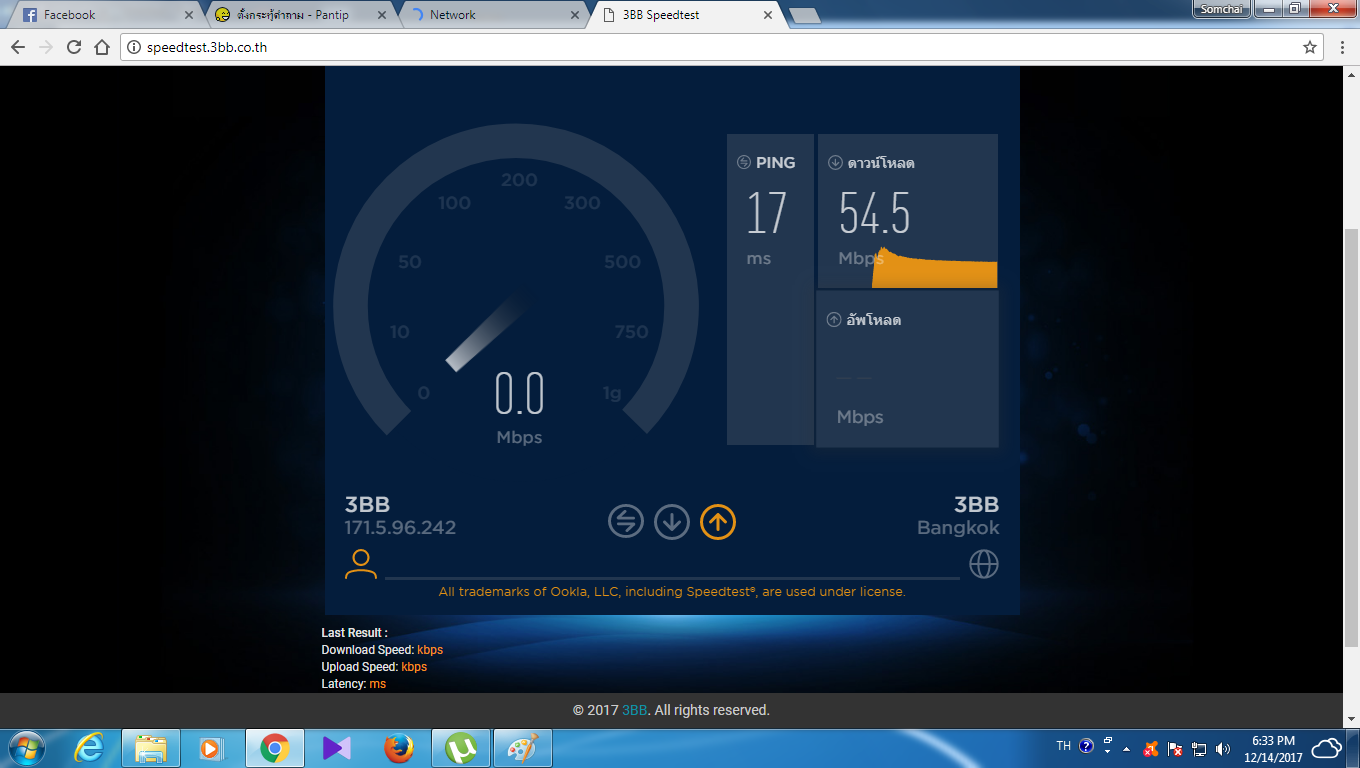Click the PING panel icon

pos(744,163)
